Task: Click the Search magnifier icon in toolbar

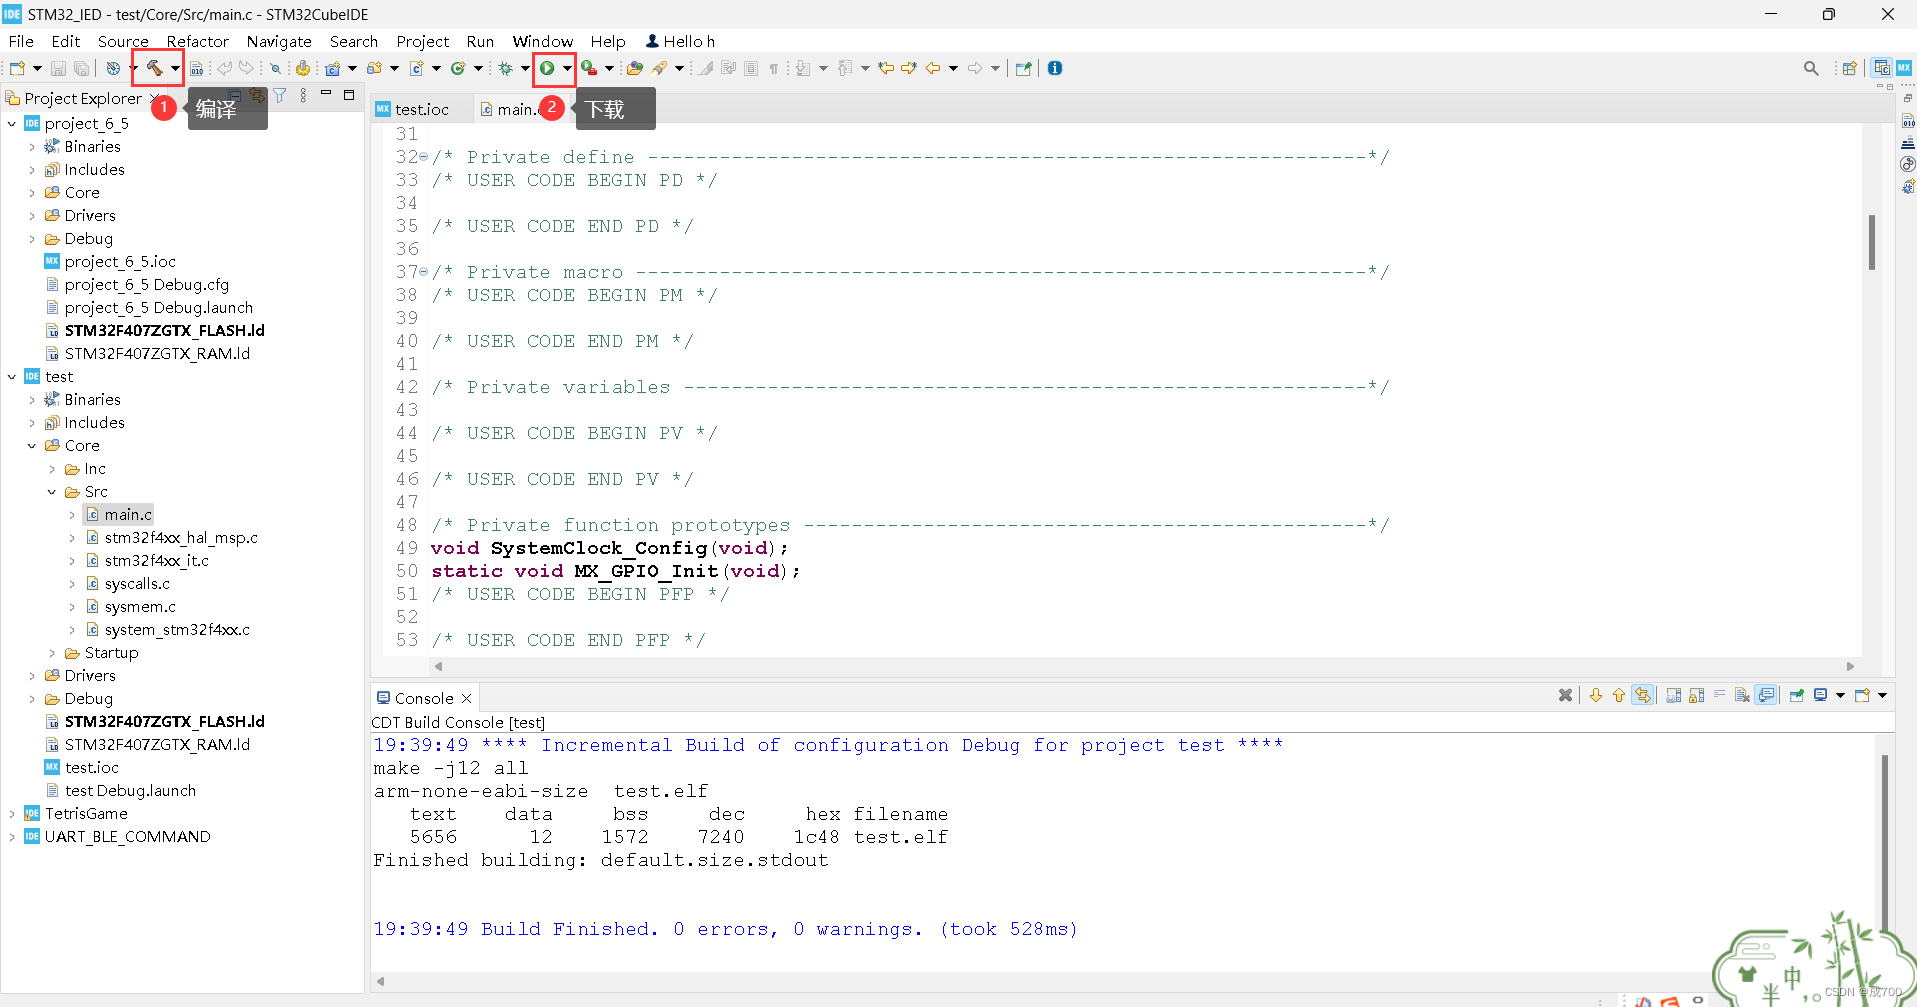Action: click(1811, 68)
